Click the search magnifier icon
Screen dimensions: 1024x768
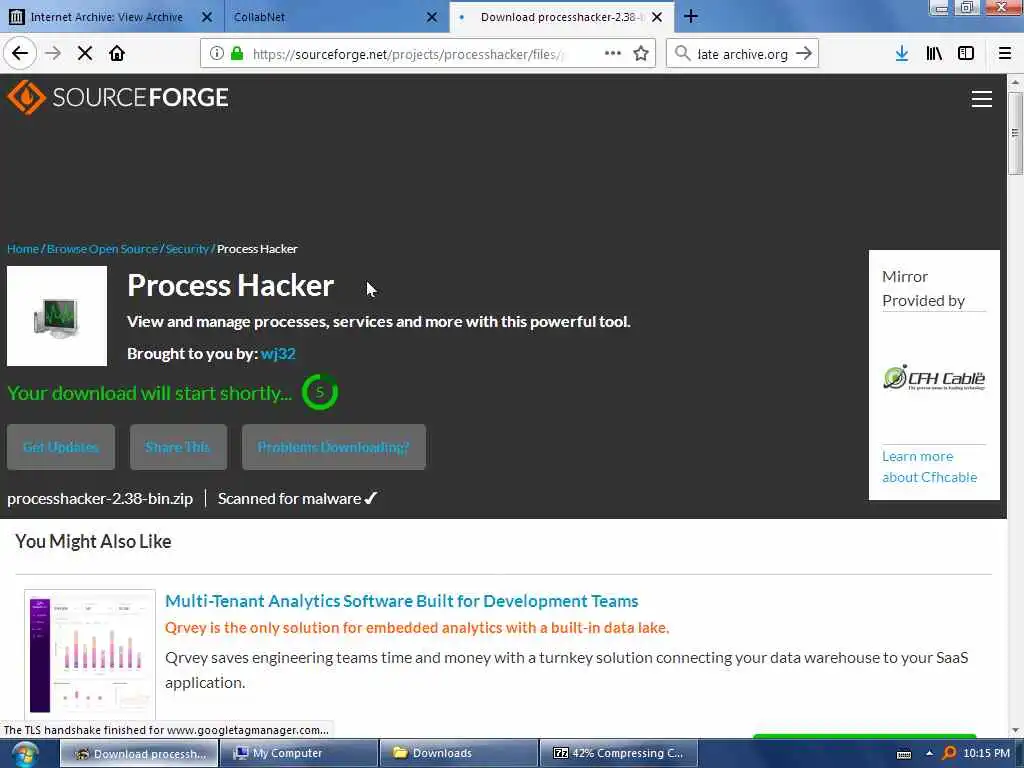click(682, 54)
